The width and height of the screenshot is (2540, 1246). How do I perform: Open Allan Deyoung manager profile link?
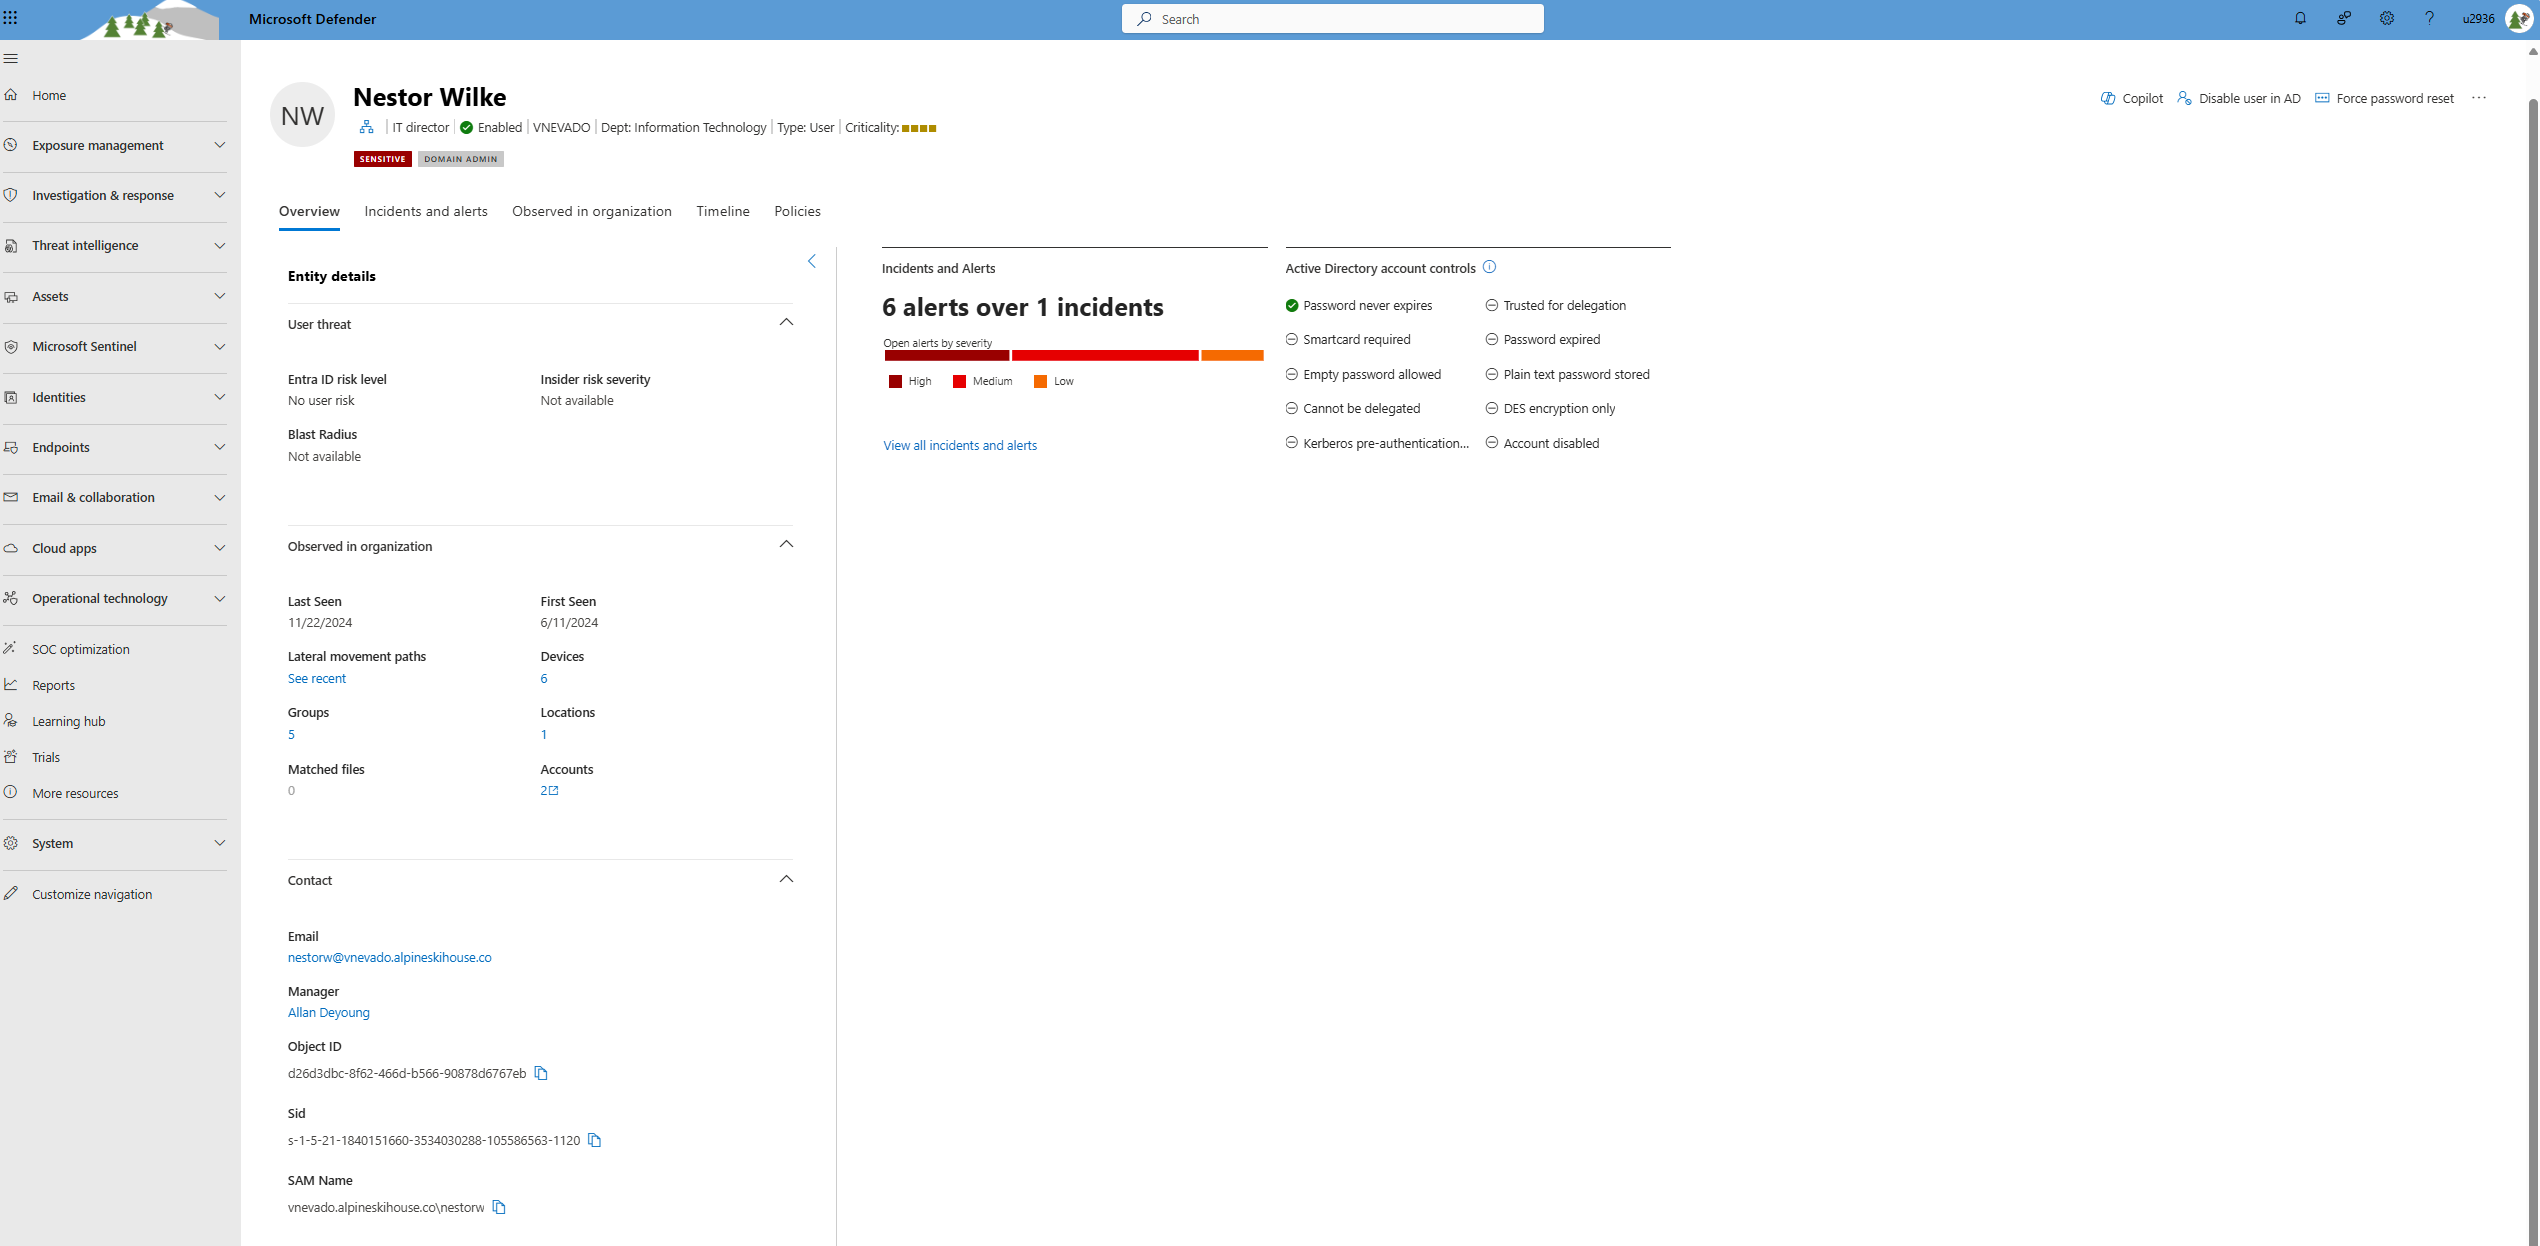click(327, 1013)
